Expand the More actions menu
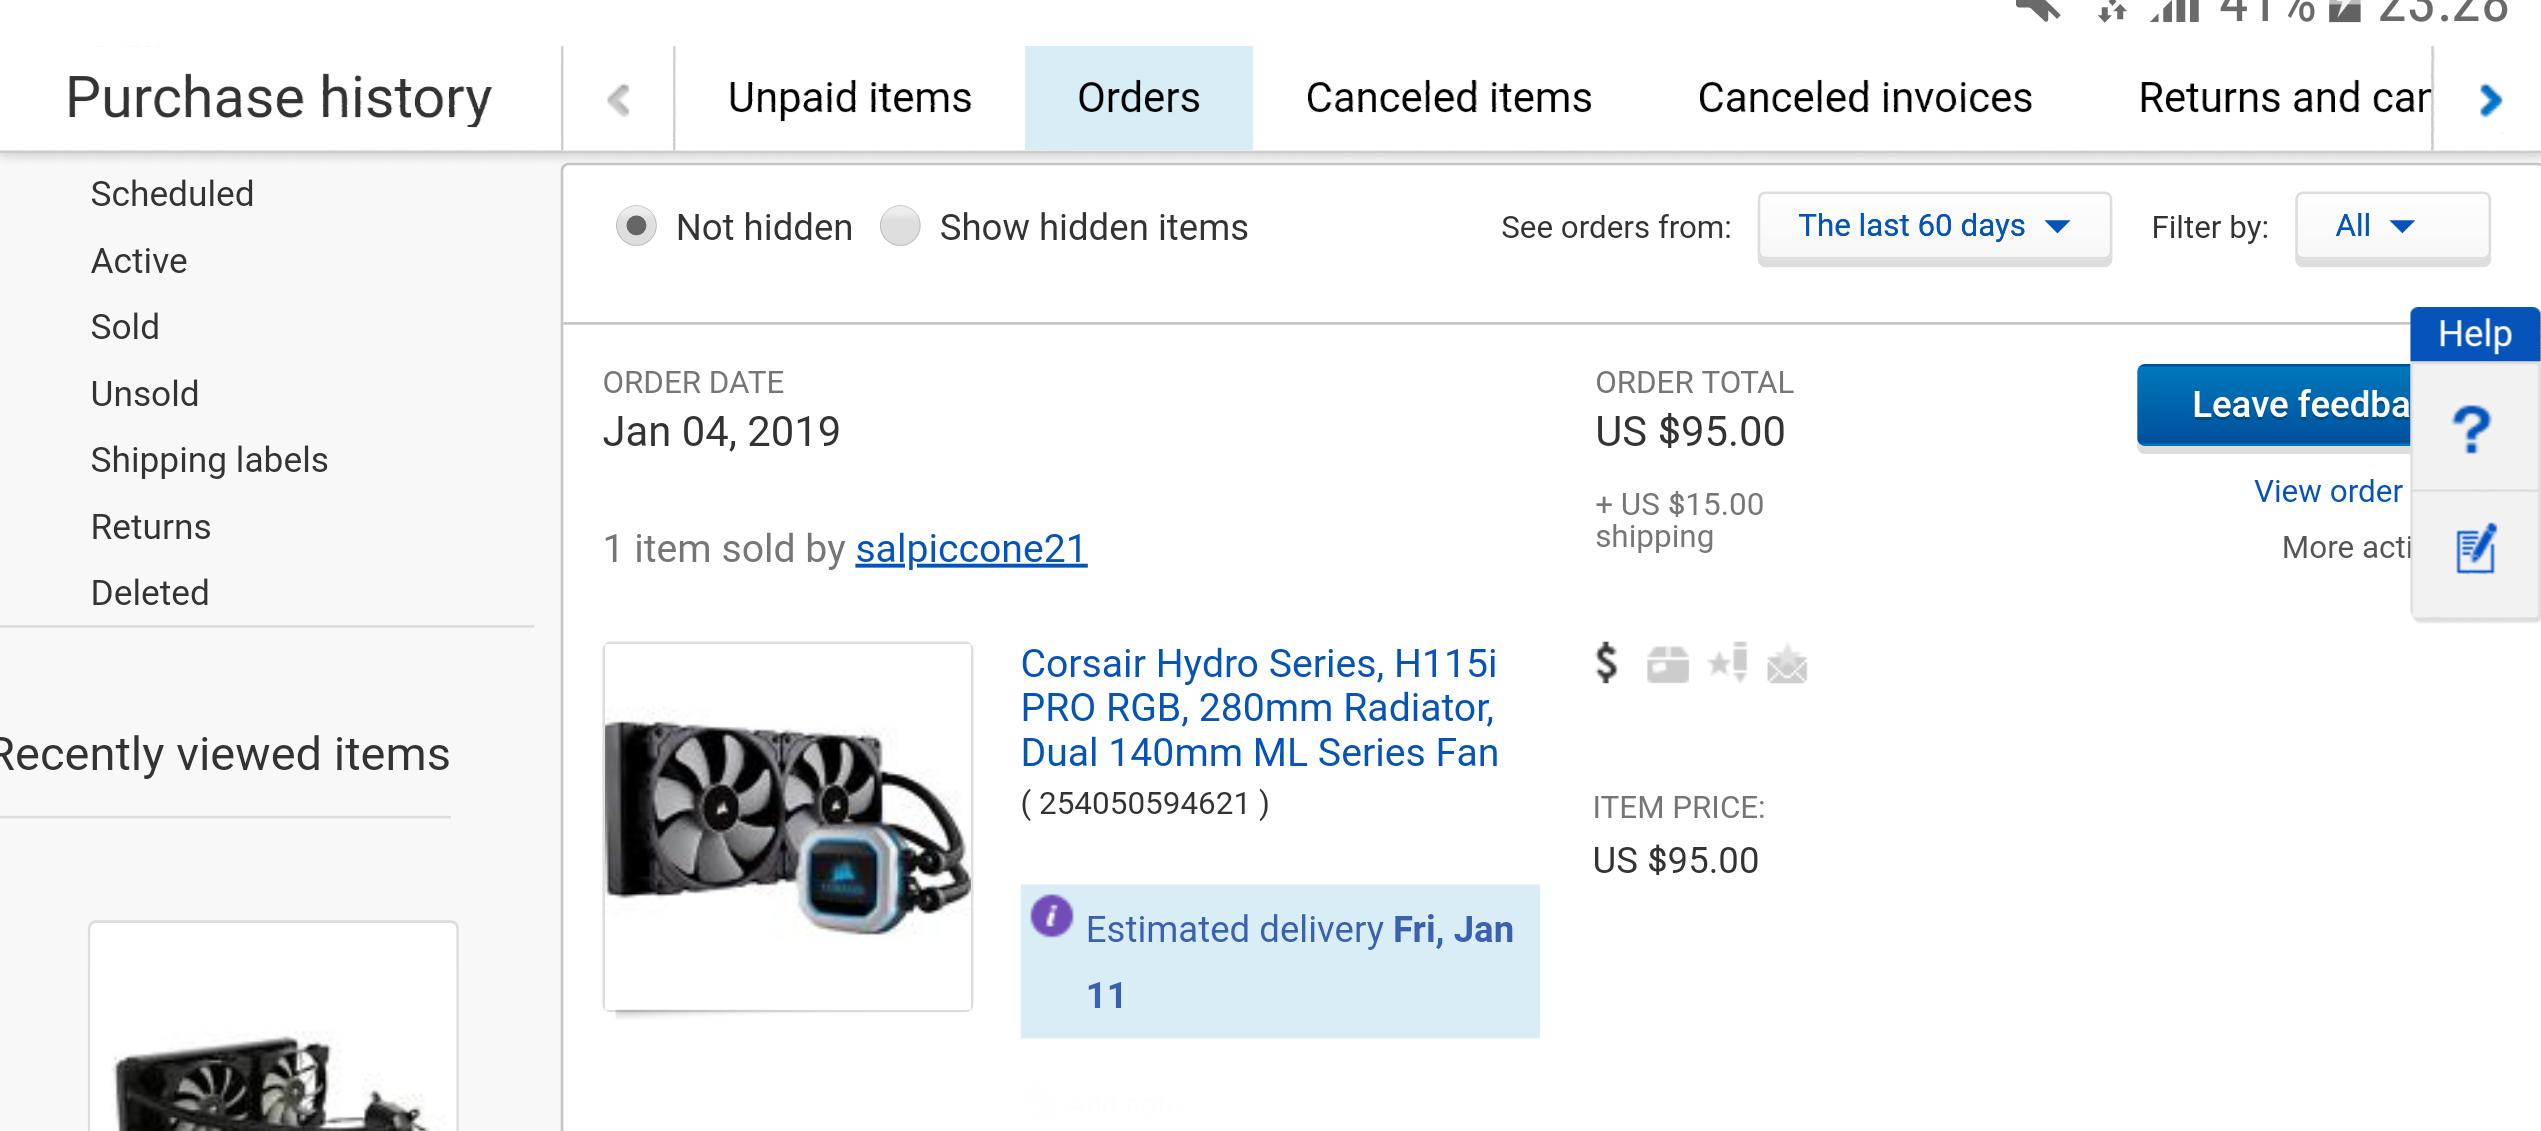Image resolution: width=2541 pixels, height=1131 pixels. 2345,548
